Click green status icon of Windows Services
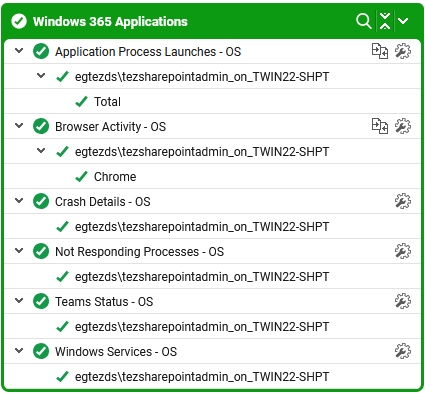Image resolution: width=425 pixels, height=393 pixels. tap(41, 351)
